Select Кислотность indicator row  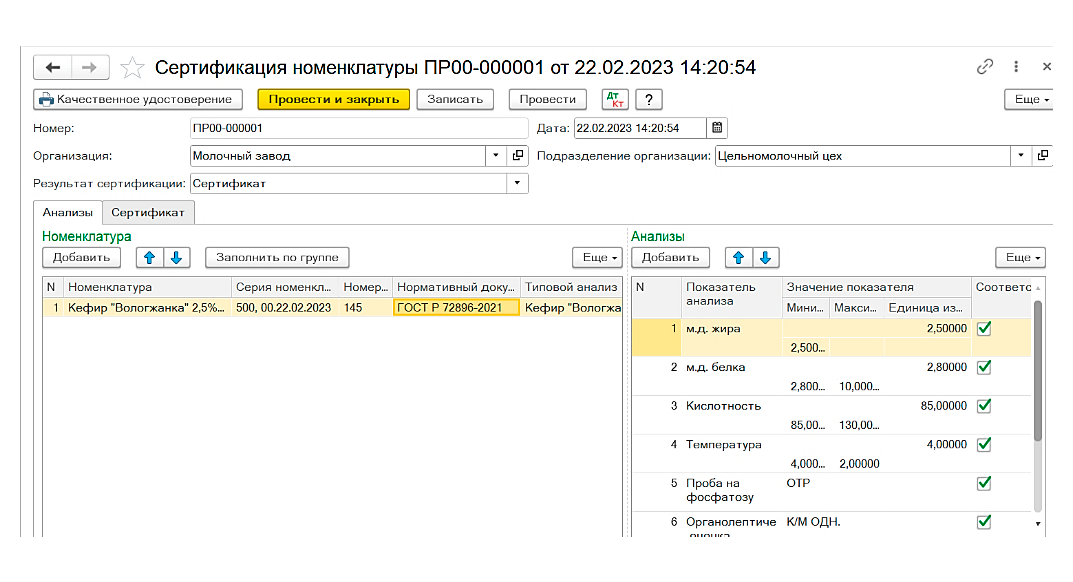[x=831, y=415]
